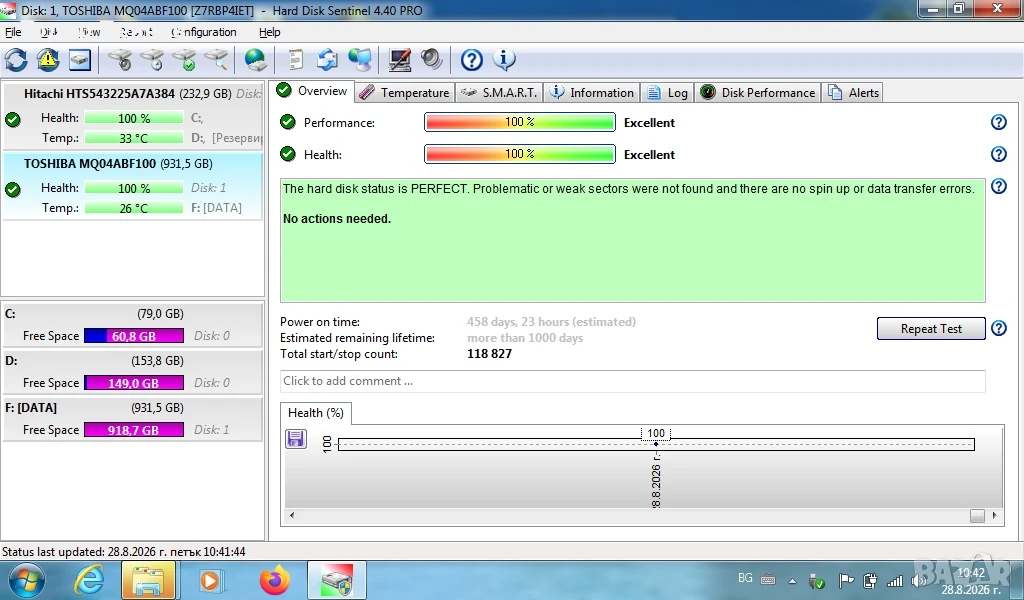Screen dimensions: 1024x600
Task: Click the refresh icon with yellow warning sign
Action: click(x=48, y=60)
